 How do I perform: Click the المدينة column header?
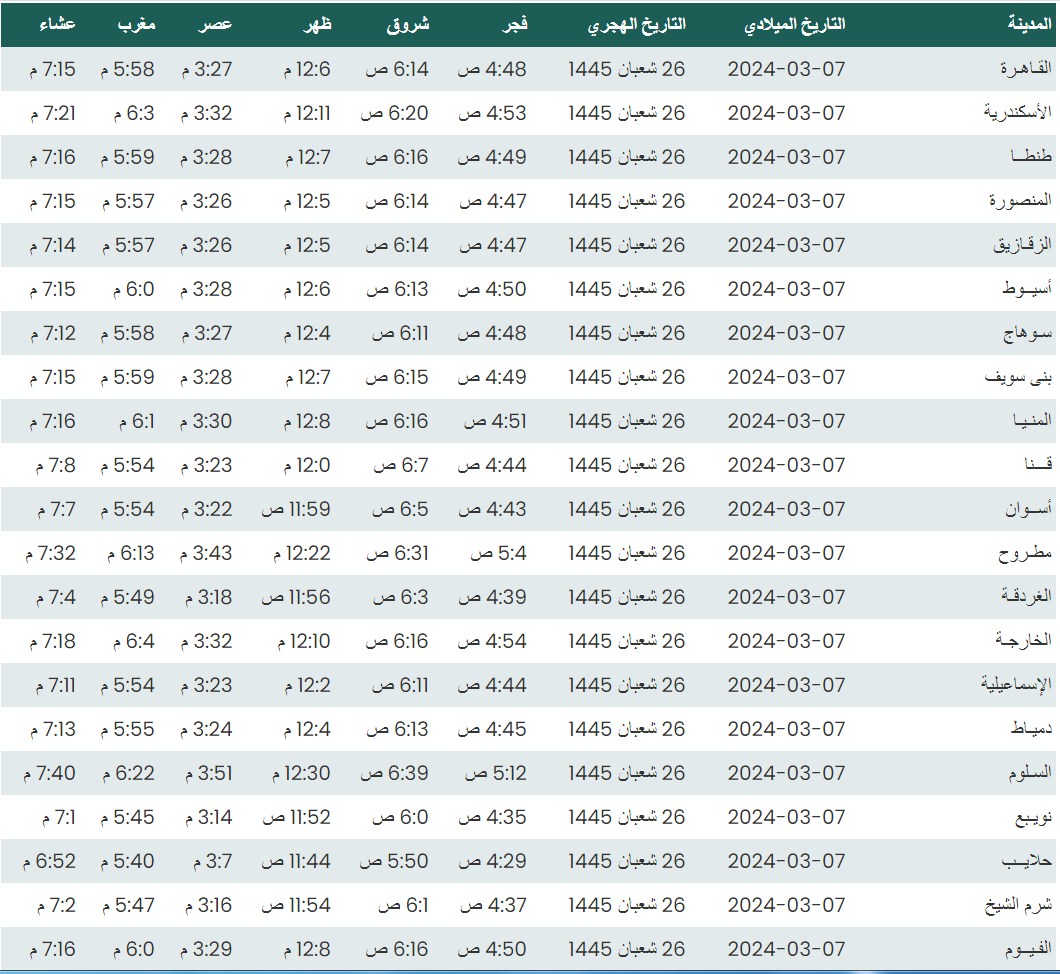[1030, 25]
